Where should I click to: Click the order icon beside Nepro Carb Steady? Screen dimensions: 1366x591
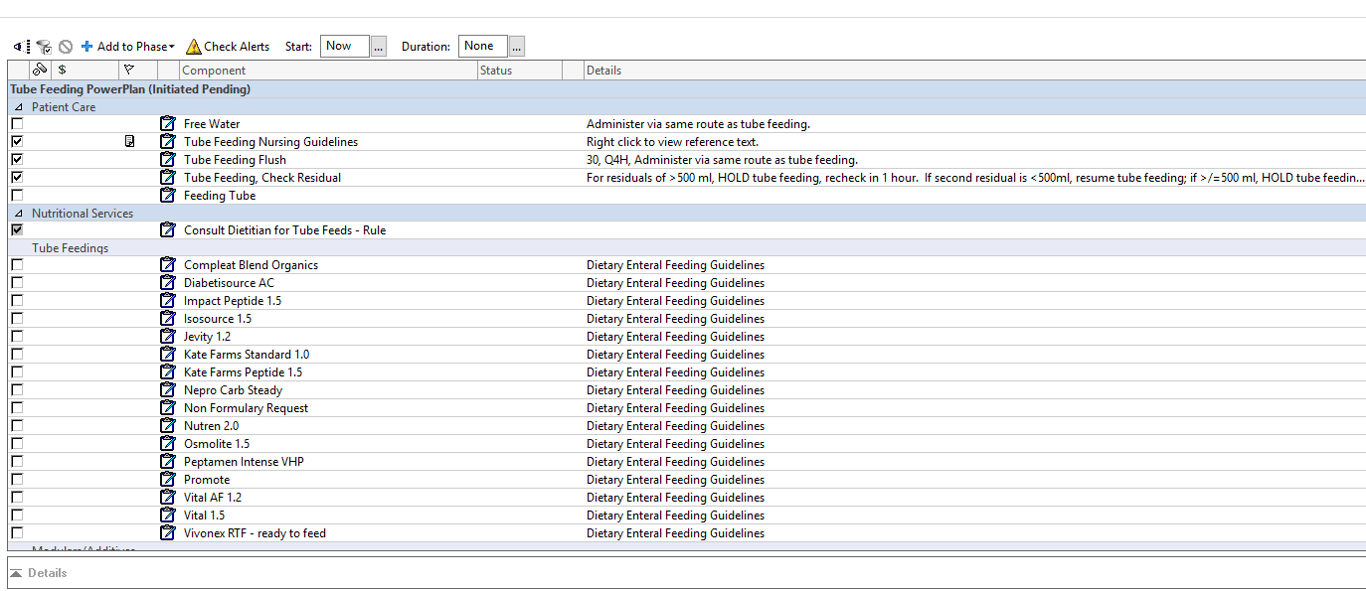168,390
